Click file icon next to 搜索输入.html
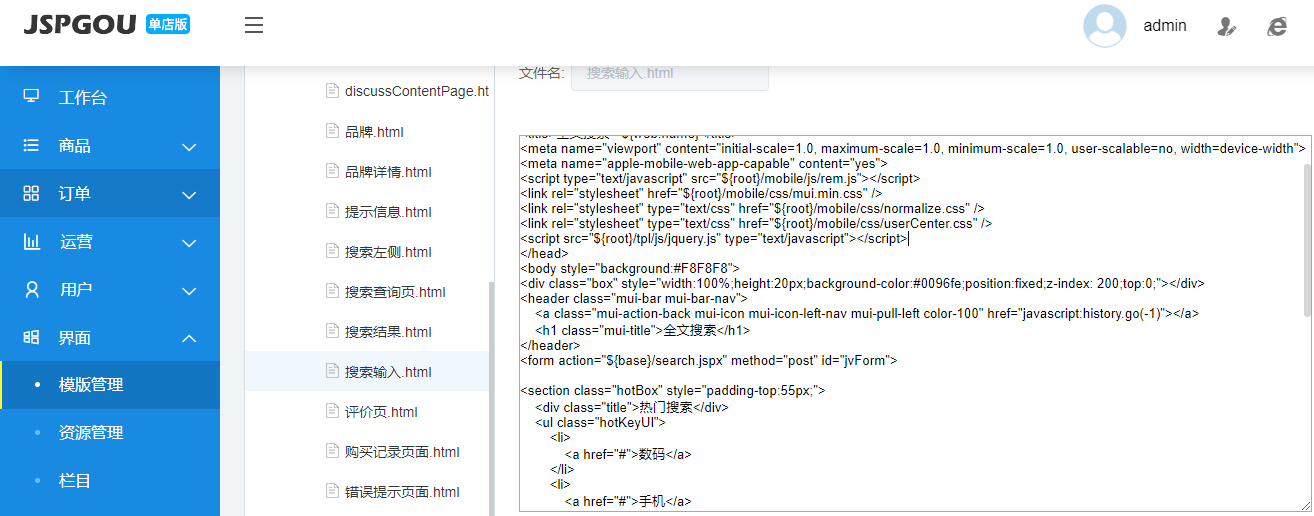The width and height of the screenshot is (1314, 516). tap(332, 371)
